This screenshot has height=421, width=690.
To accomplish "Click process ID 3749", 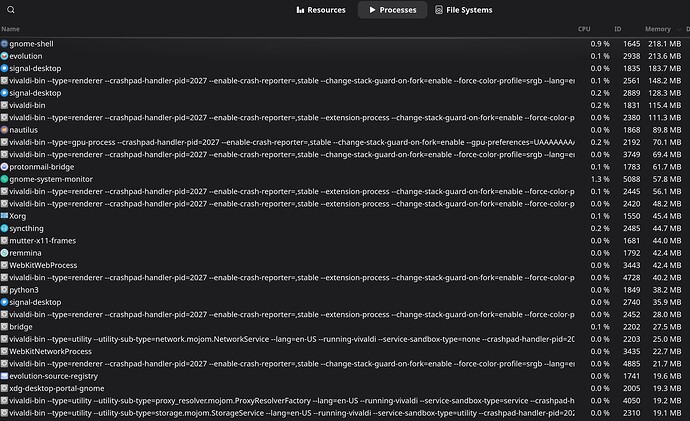I will coord(631,154).
